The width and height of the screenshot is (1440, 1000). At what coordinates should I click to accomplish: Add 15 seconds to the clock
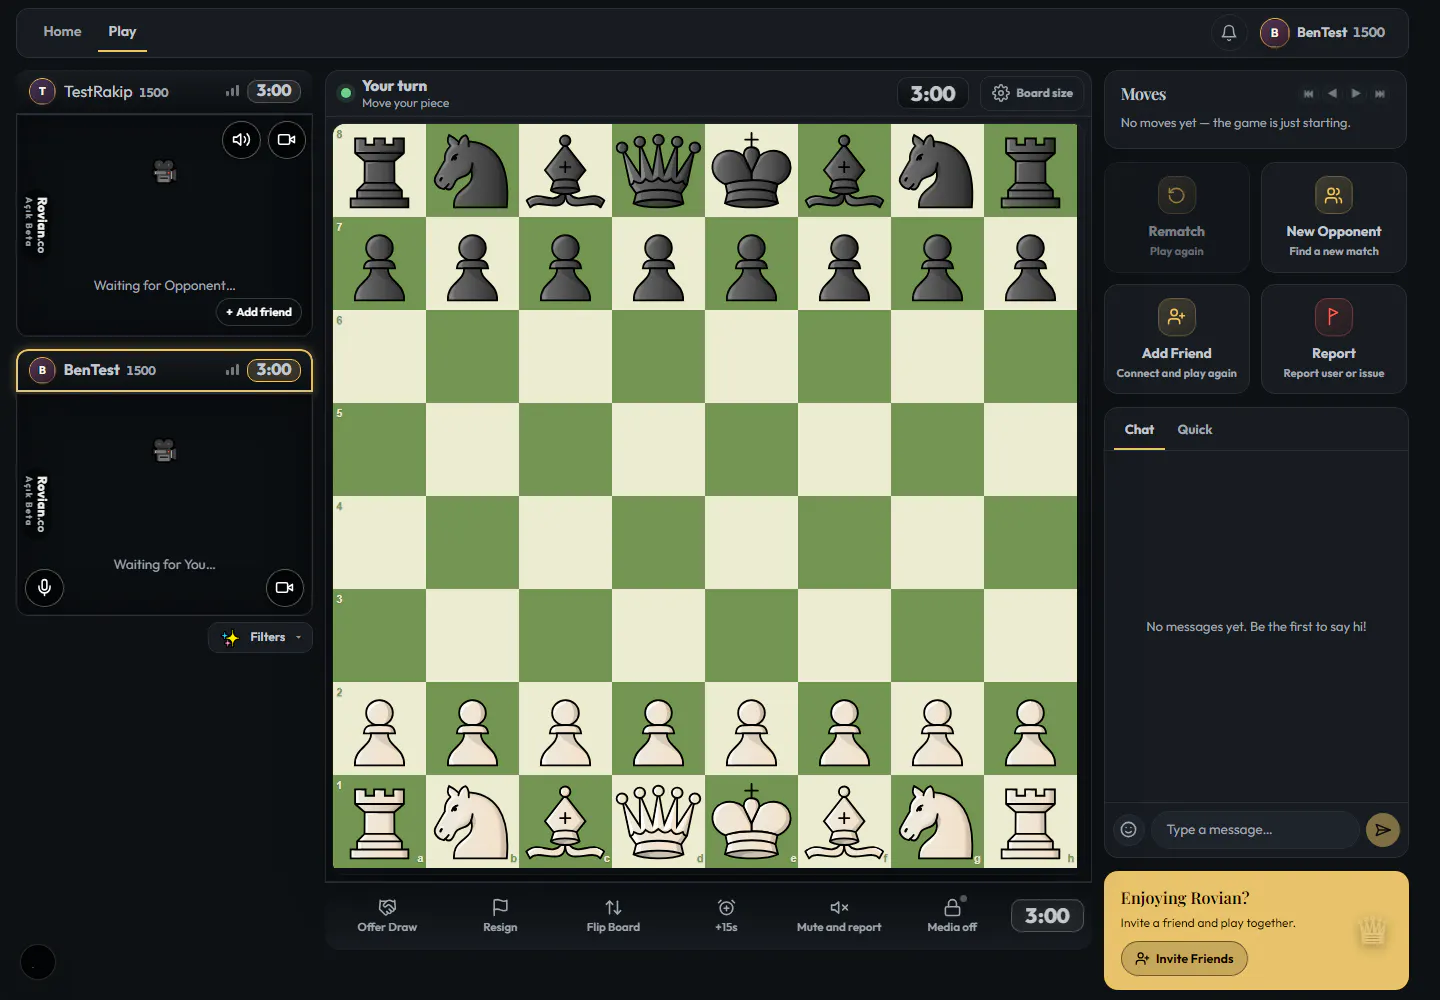(726, 915)
